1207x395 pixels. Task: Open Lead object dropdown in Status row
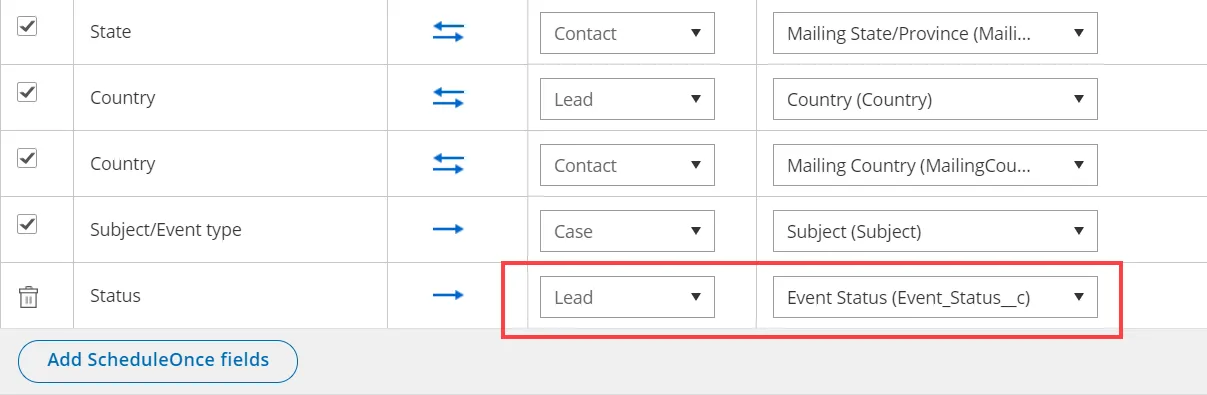click(627, 297)
